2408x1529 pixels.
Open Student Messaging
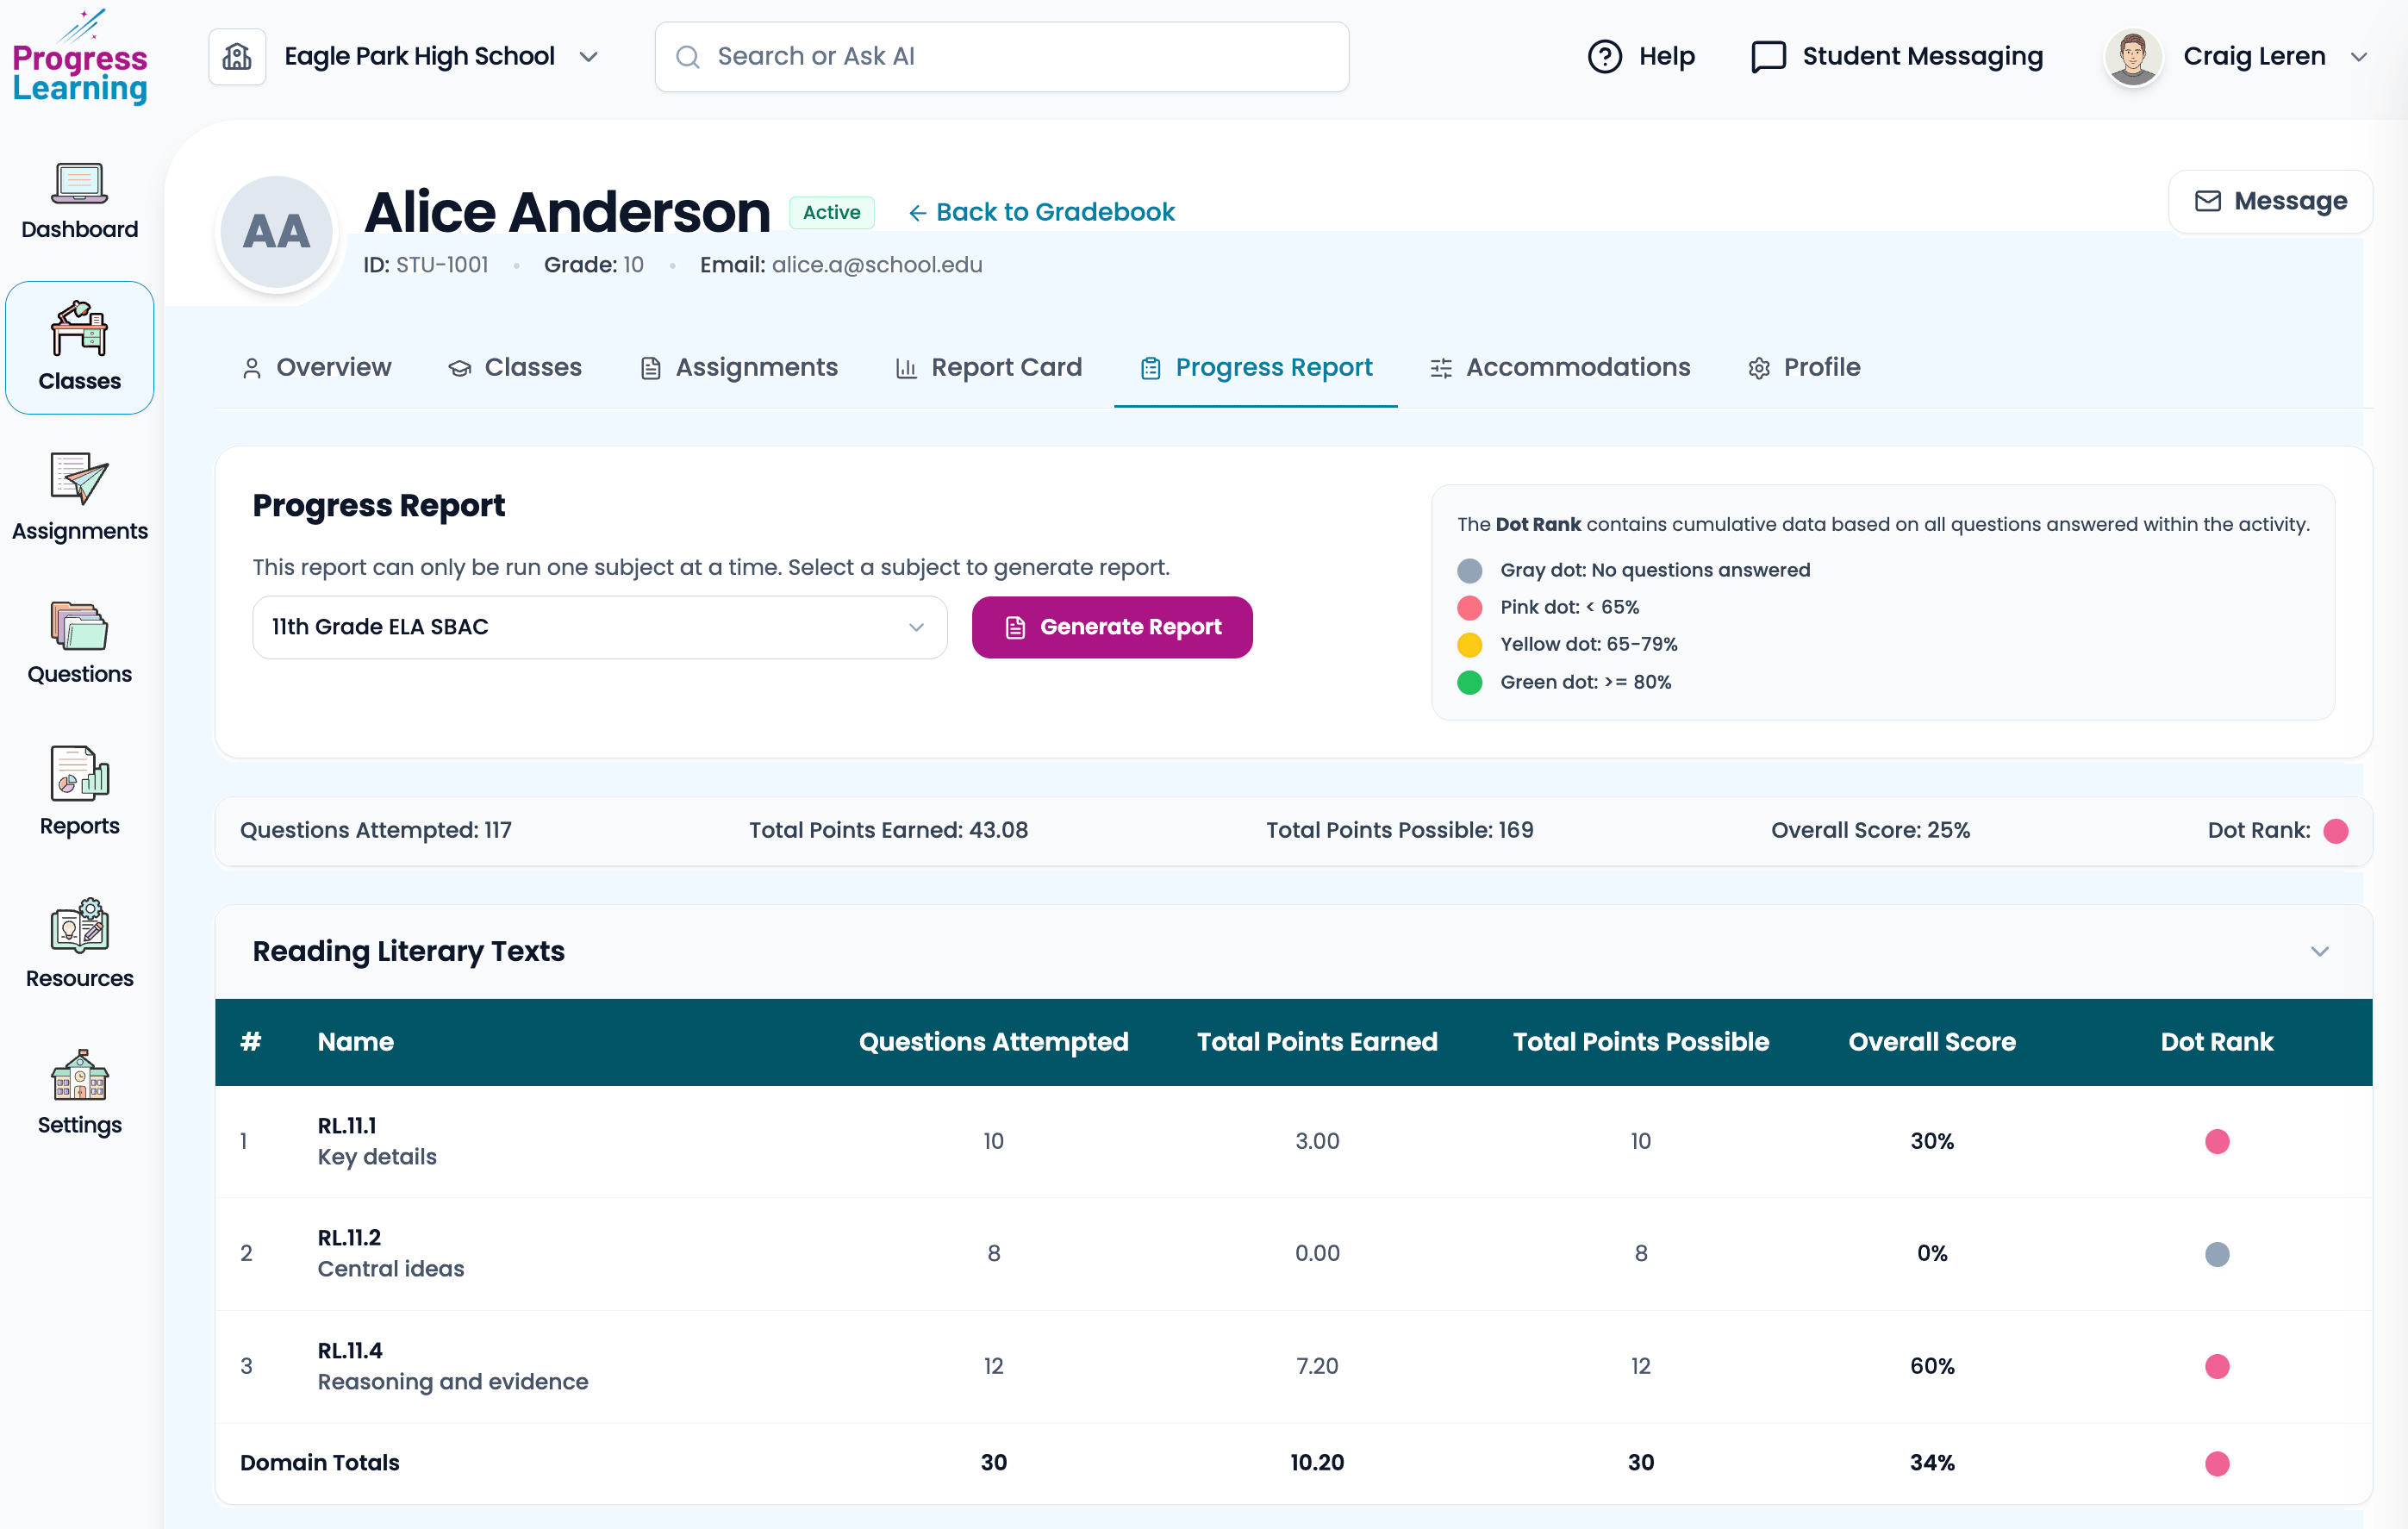click(x=1897, y=56)
